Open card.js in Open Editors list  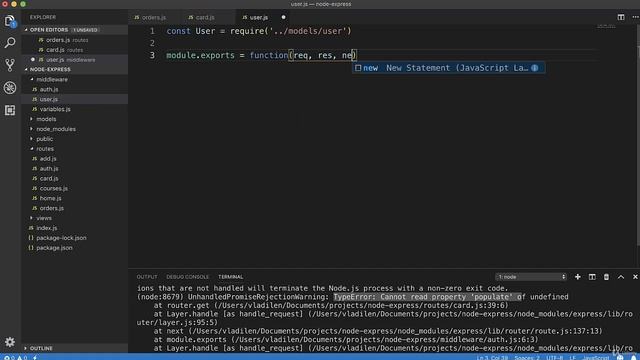[x=75, y=50]
